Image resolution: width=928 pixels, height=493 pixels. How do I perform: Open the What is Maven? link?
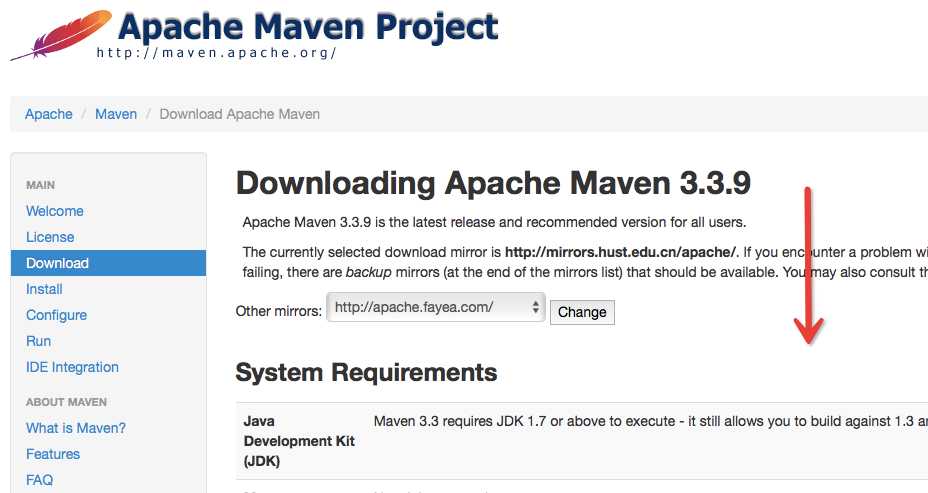[76, 428]
